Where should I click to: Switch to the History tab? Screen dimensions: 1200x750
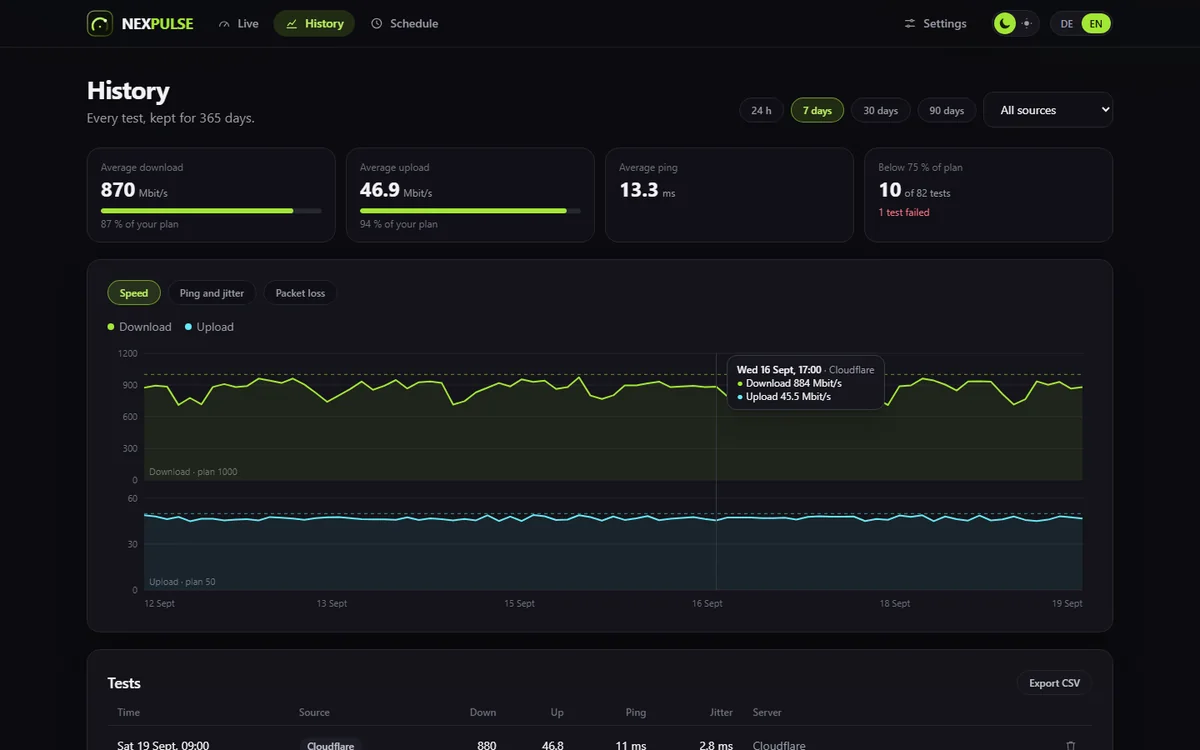314,23
